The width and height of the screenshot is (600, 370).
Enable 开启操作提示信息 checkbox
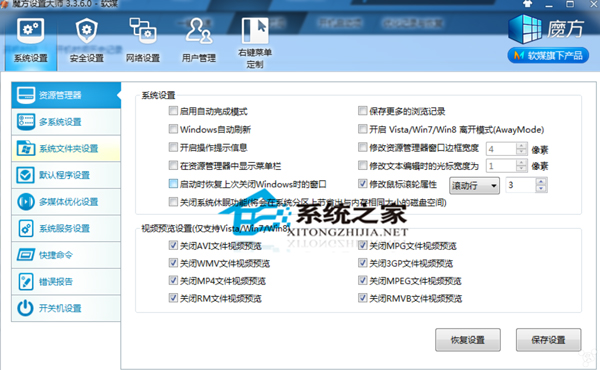pyautogui.click(x=173, y=147)
